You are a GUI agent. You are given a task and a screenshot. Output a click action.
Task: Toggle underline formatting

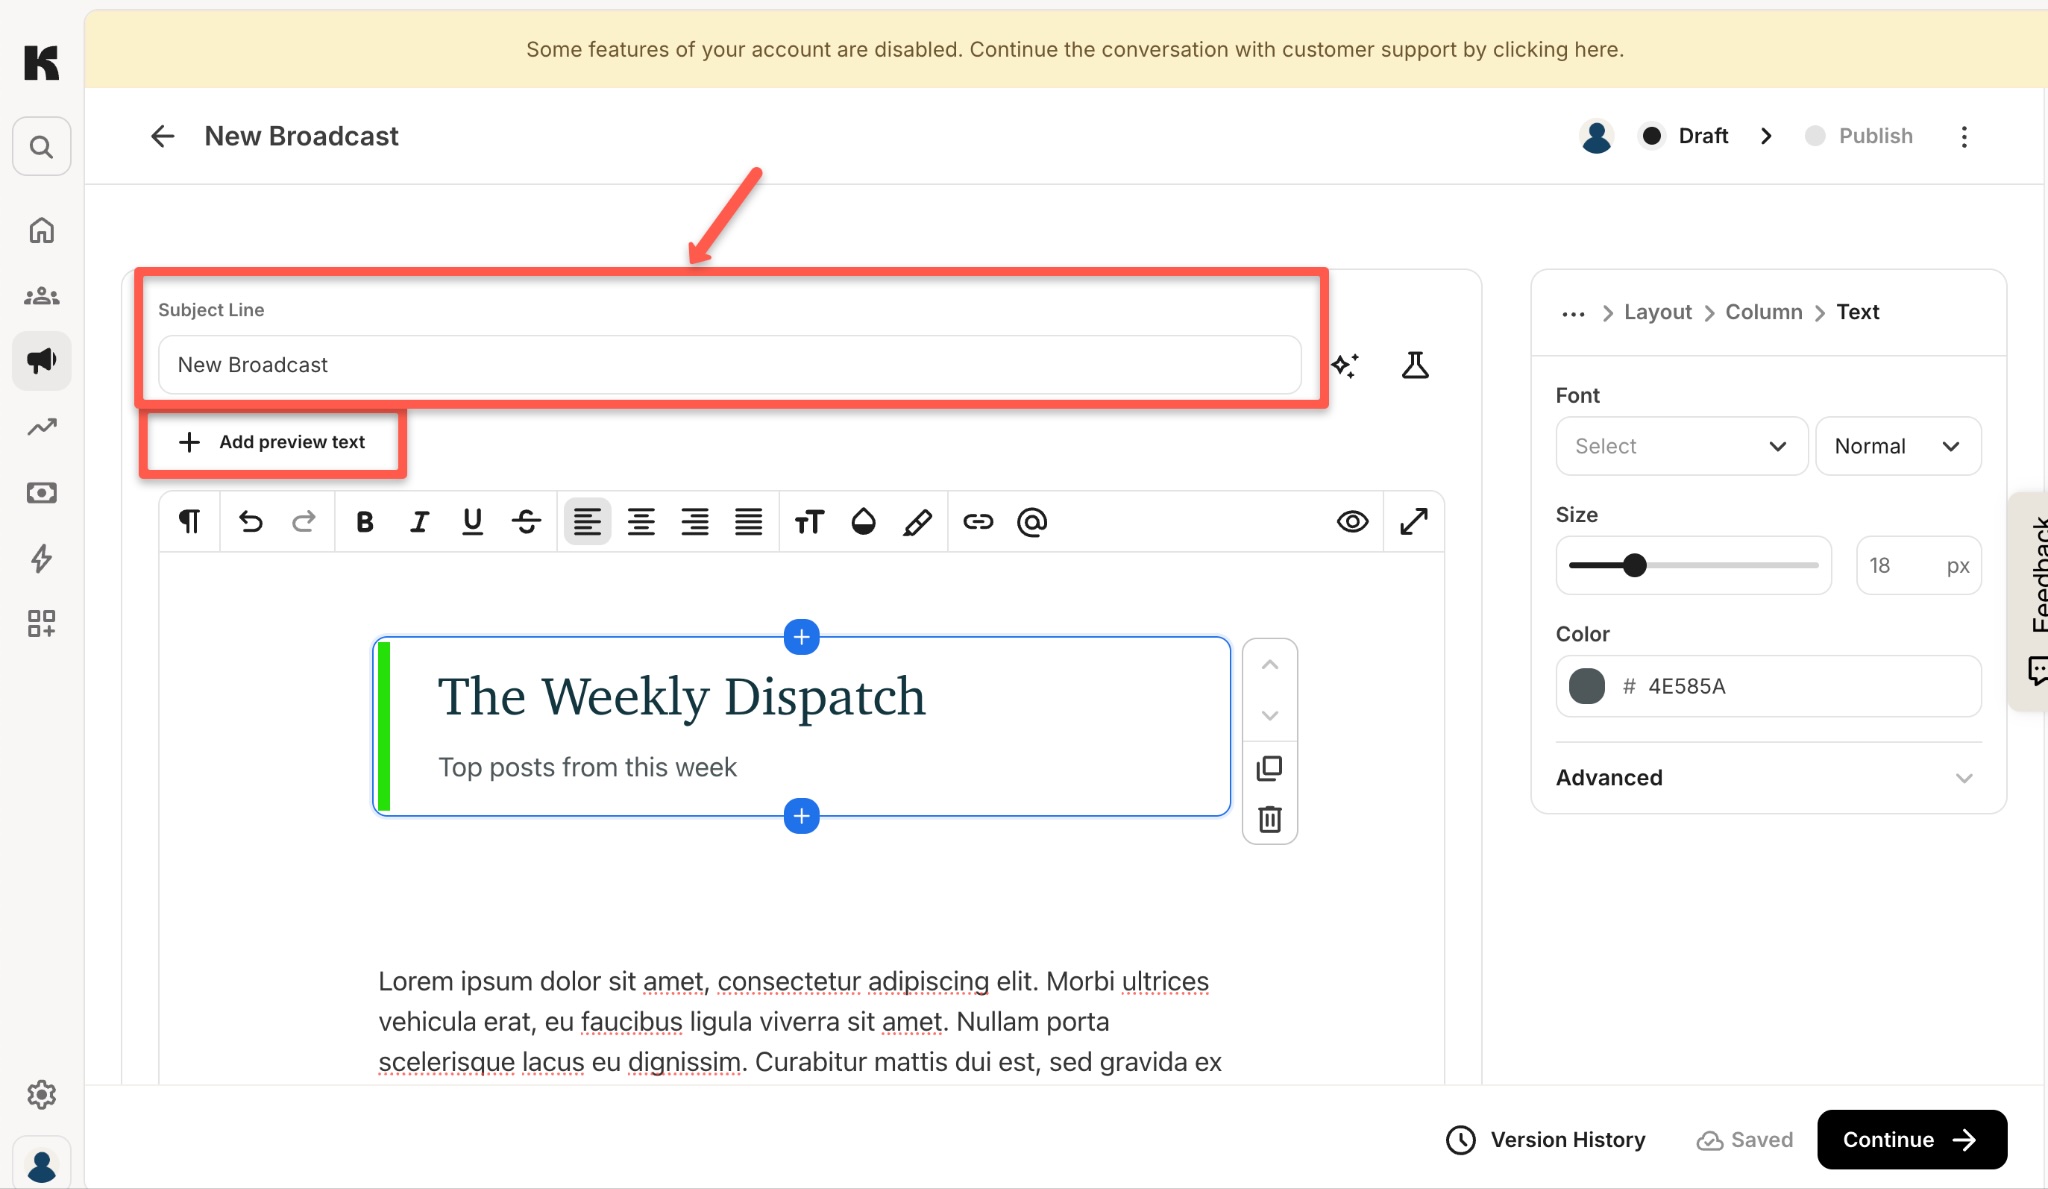(472, 521)
